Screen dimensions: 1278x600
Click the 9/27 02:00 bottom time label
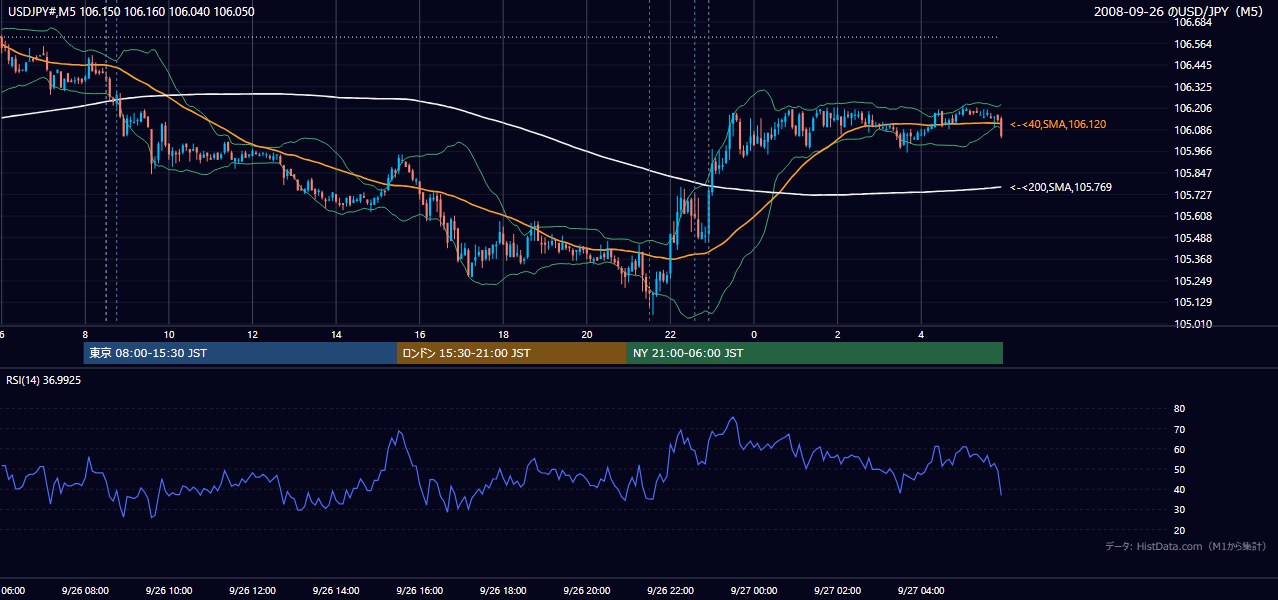tap(836, 591)
